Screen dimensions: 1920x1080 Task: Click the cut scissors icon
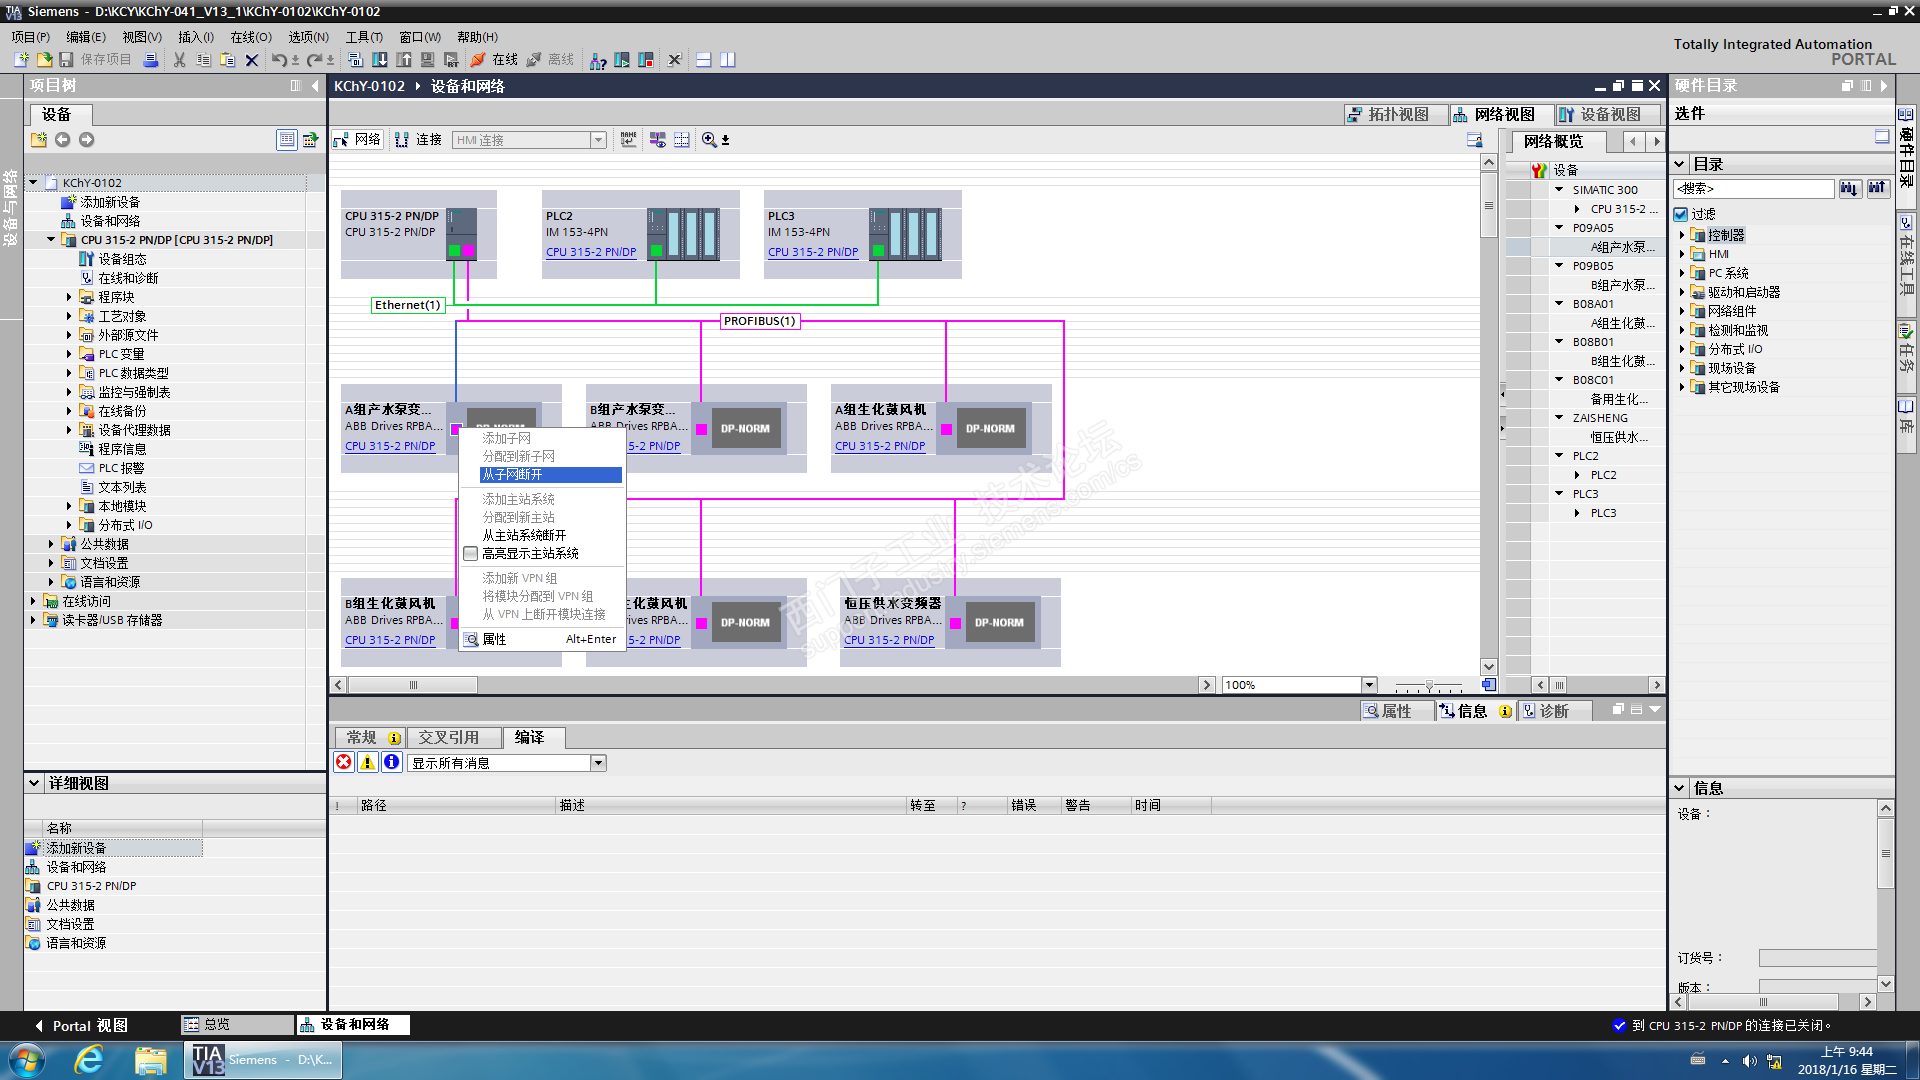[179, 60]
